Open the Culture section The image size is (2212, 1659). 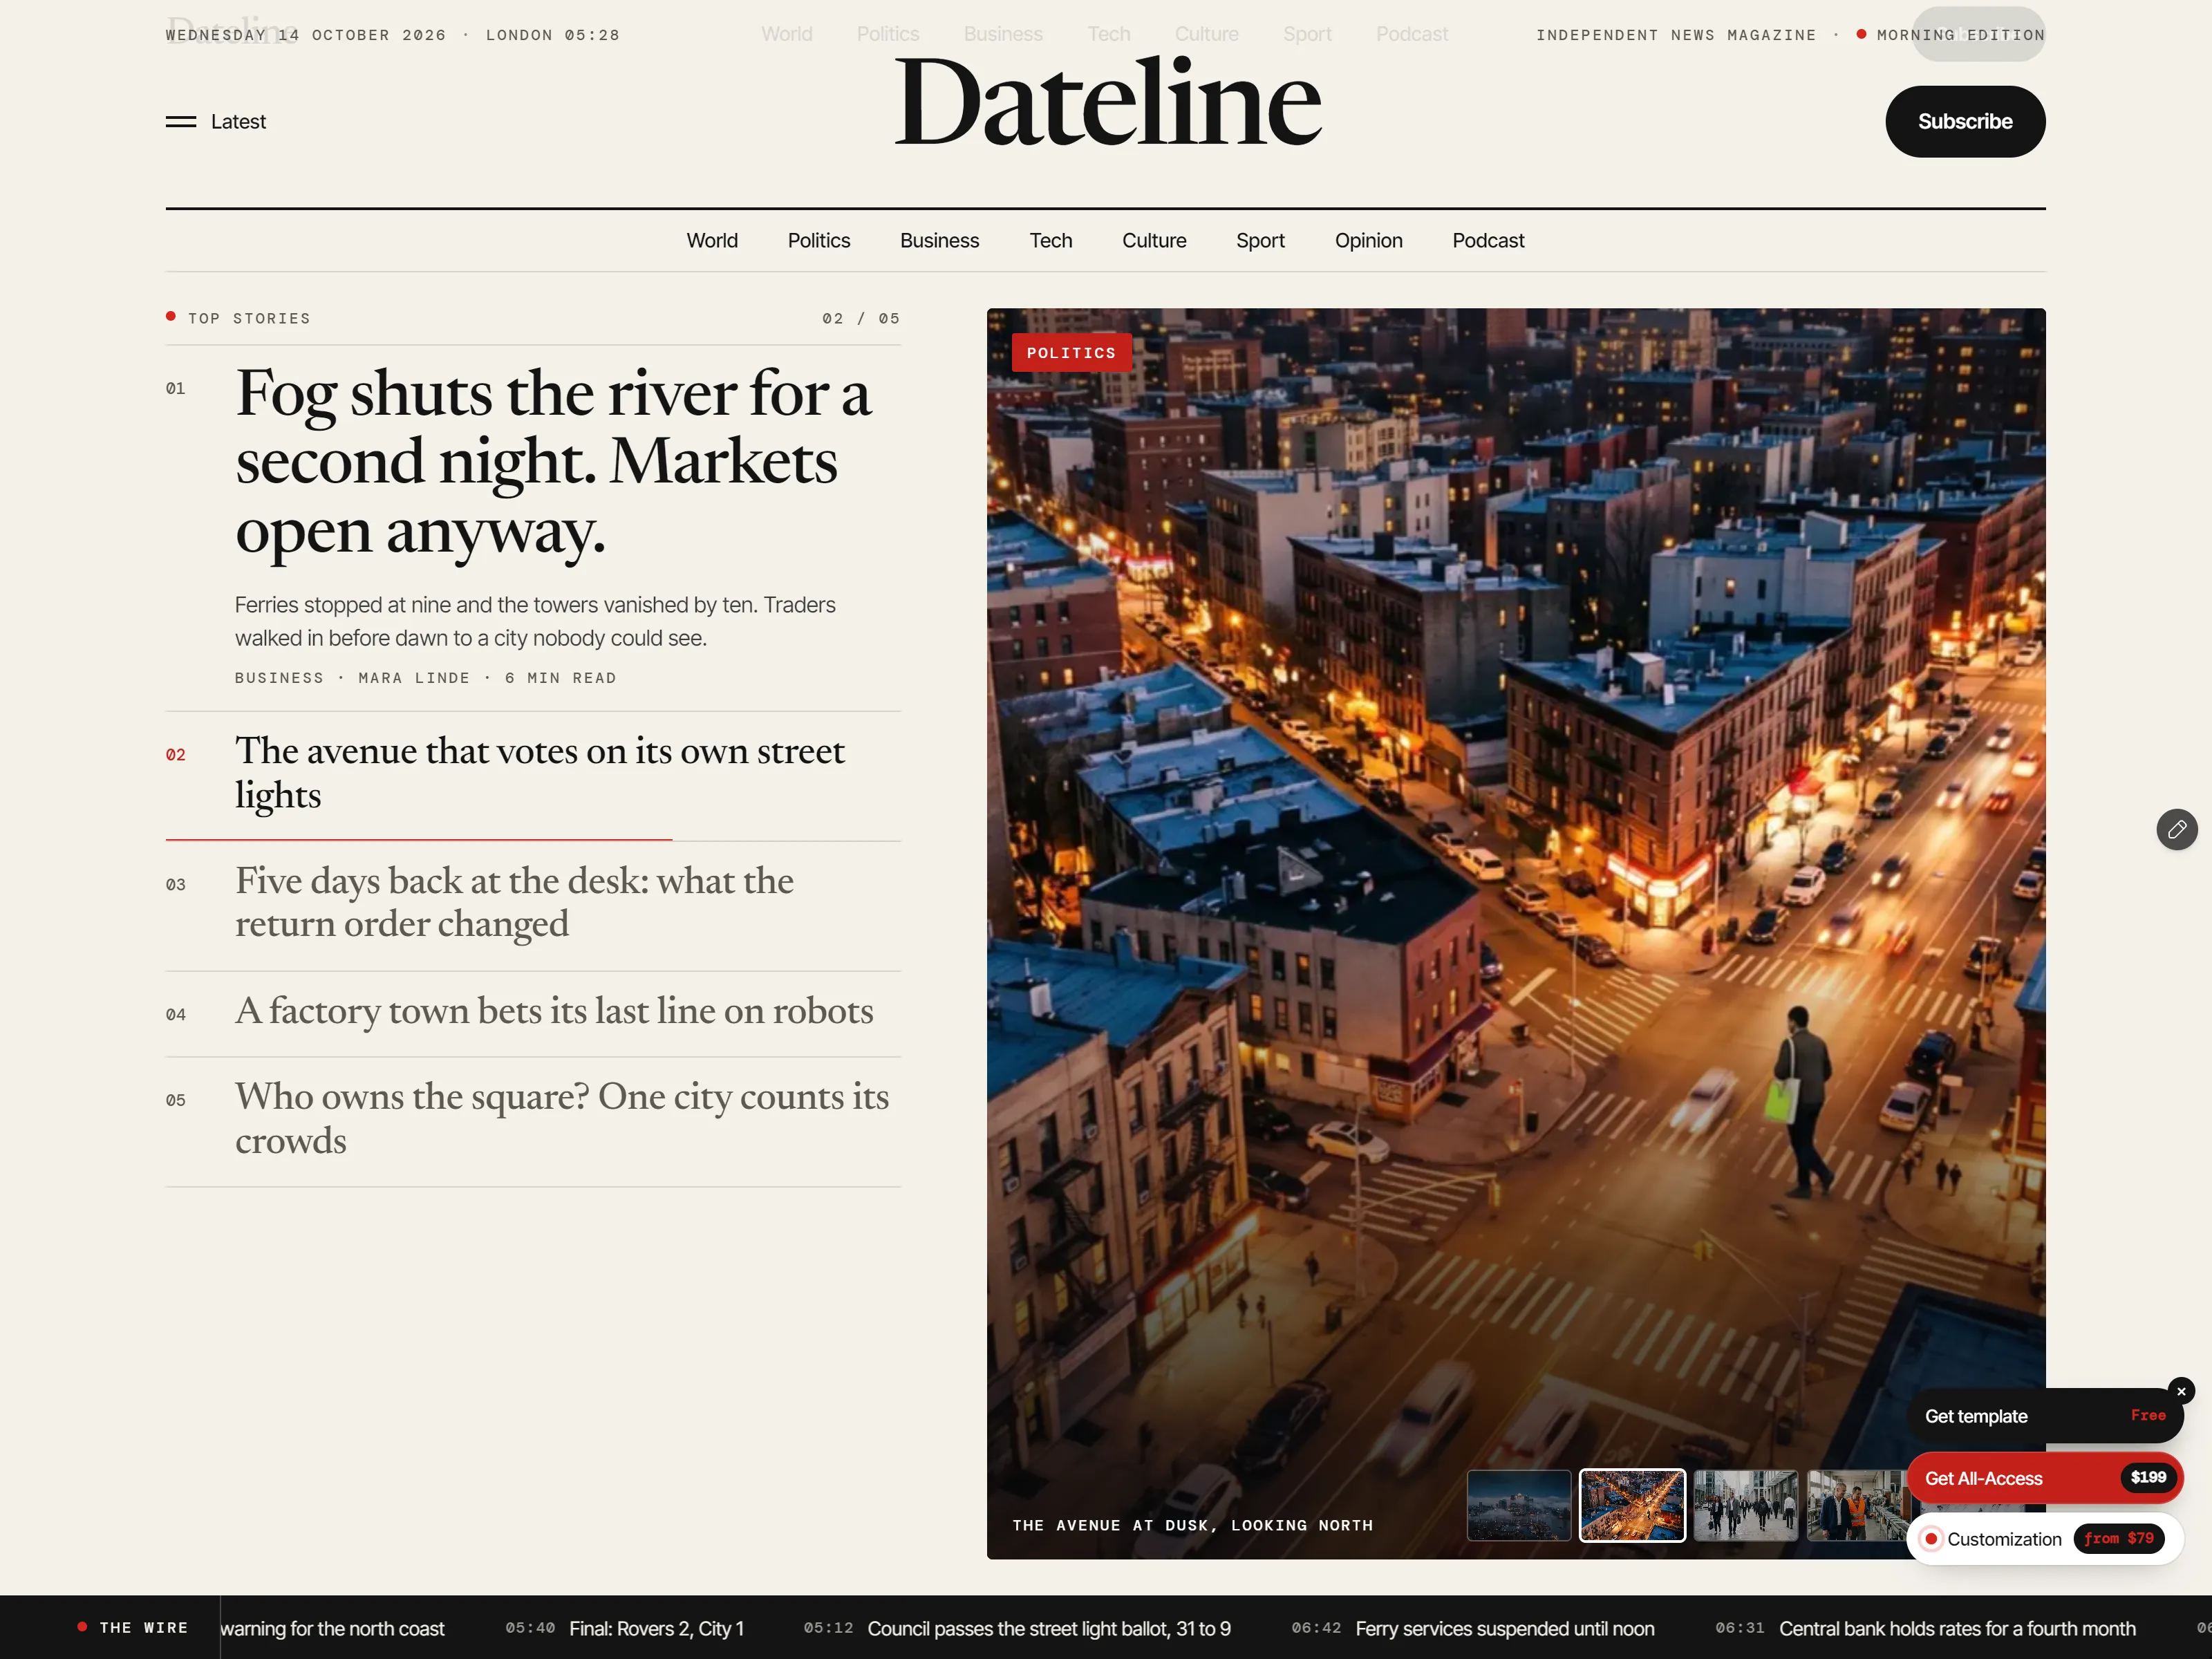pyautogui.click(x=1153, y=241)
